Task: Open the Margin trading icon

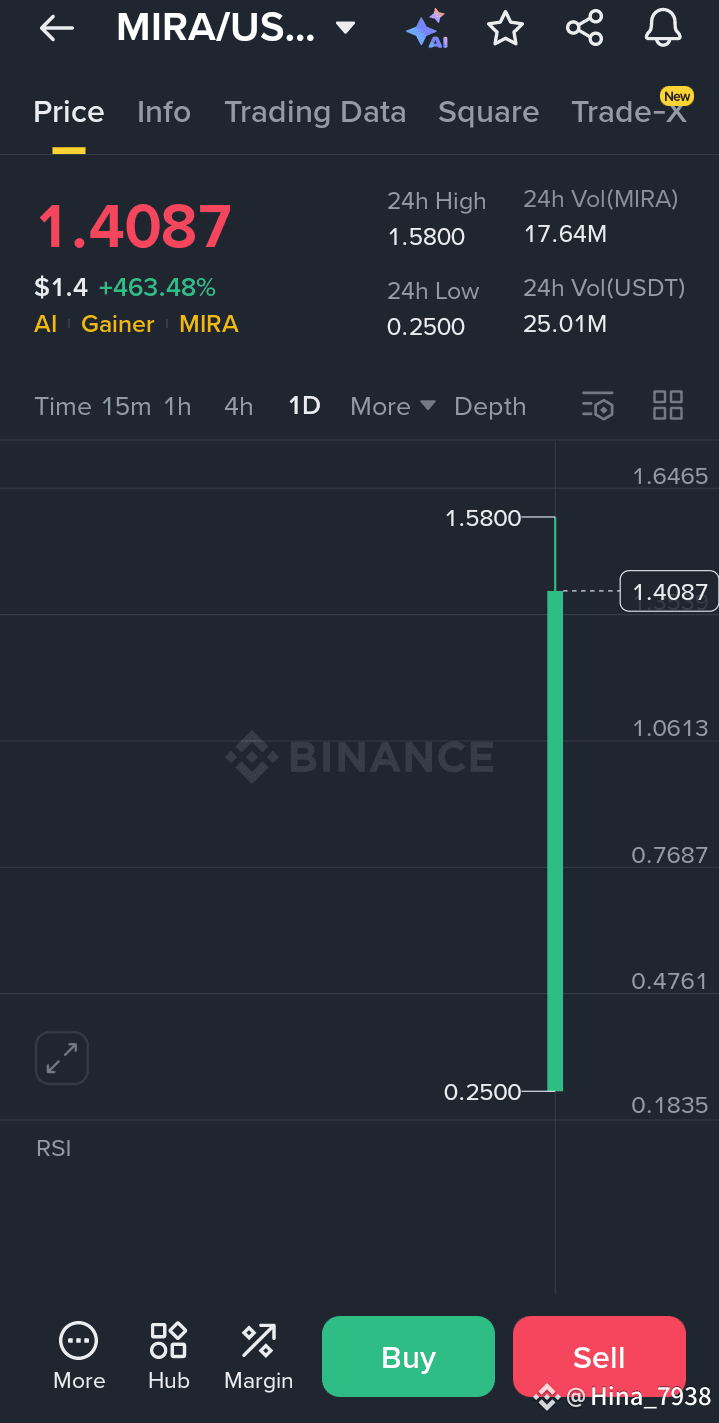Action: pos(258,1357)
